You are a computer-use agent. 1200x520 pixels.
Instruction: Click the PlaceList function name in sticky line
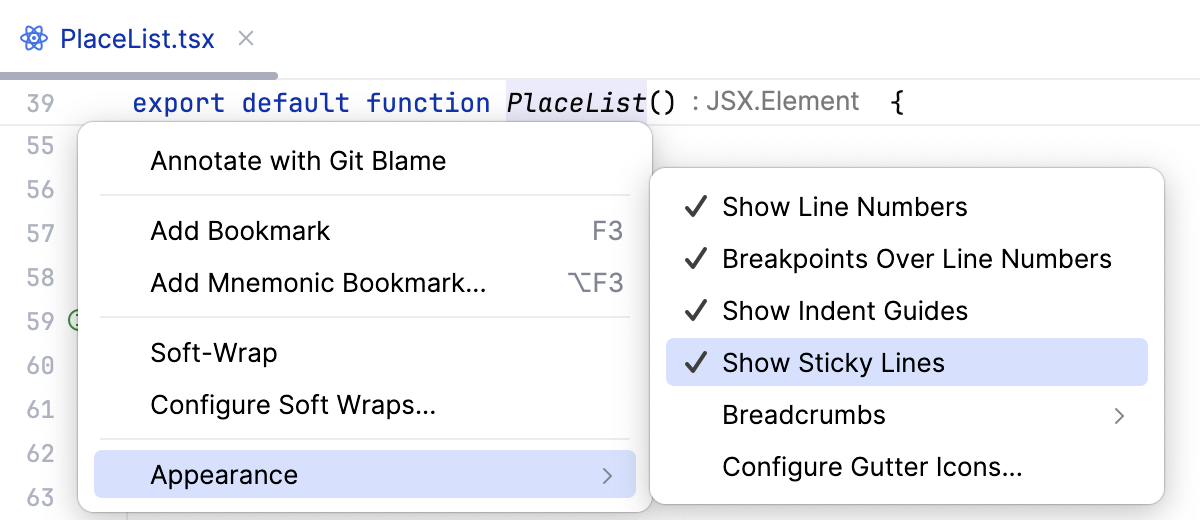[576, 102]
